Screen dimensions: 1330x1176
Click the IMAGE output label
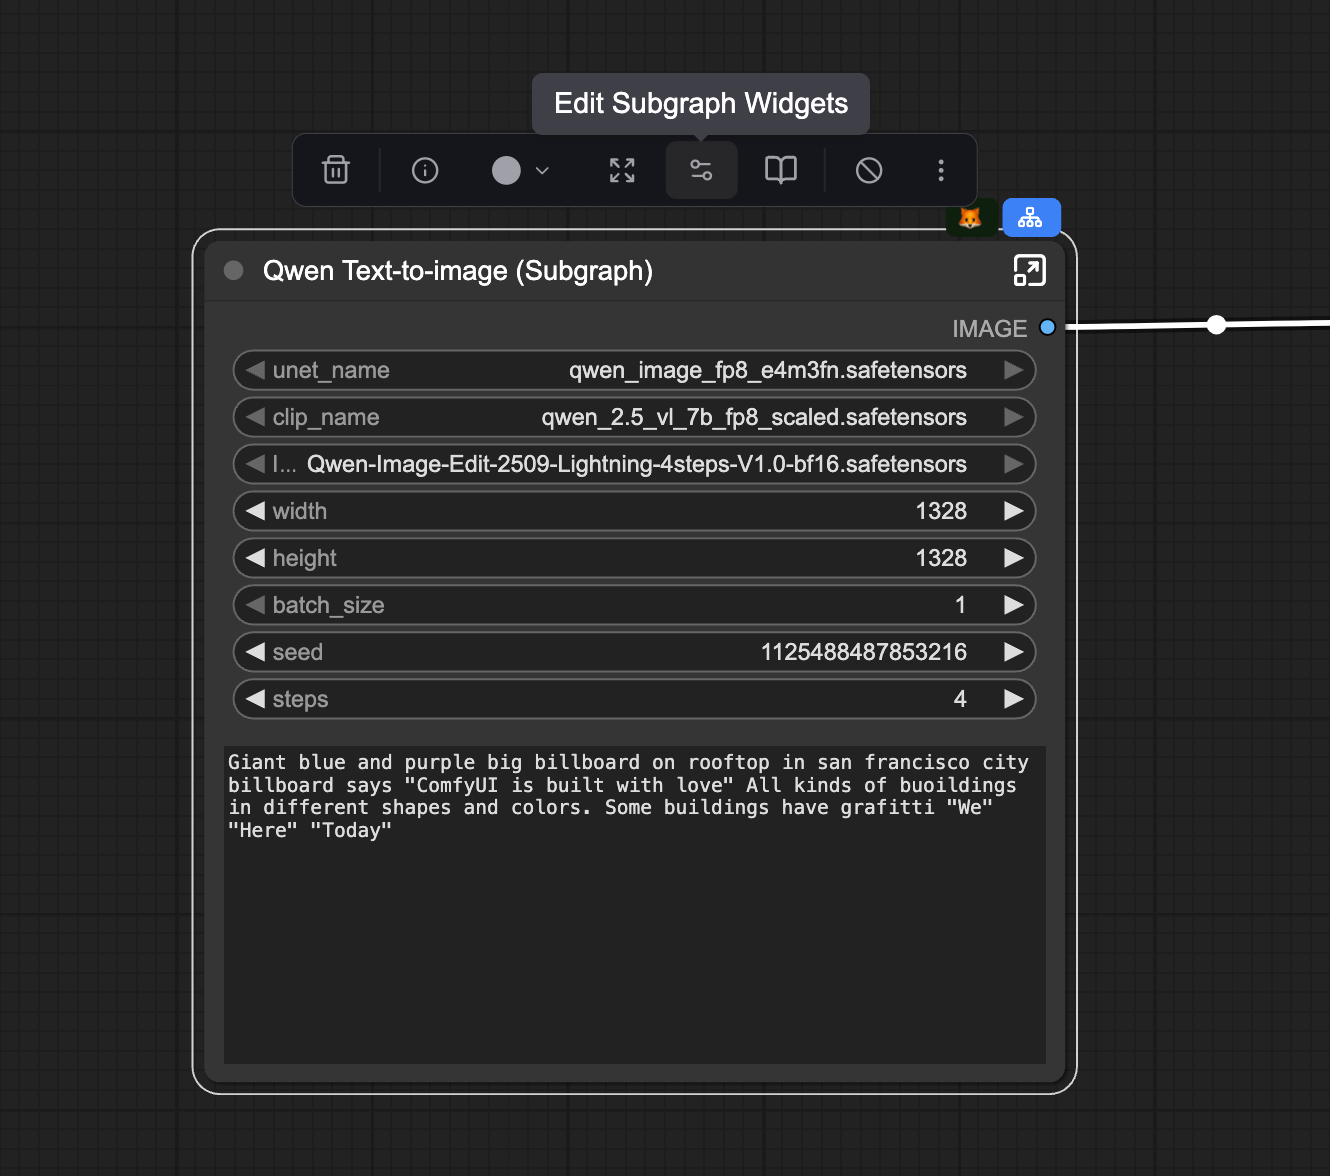[989, 328]
